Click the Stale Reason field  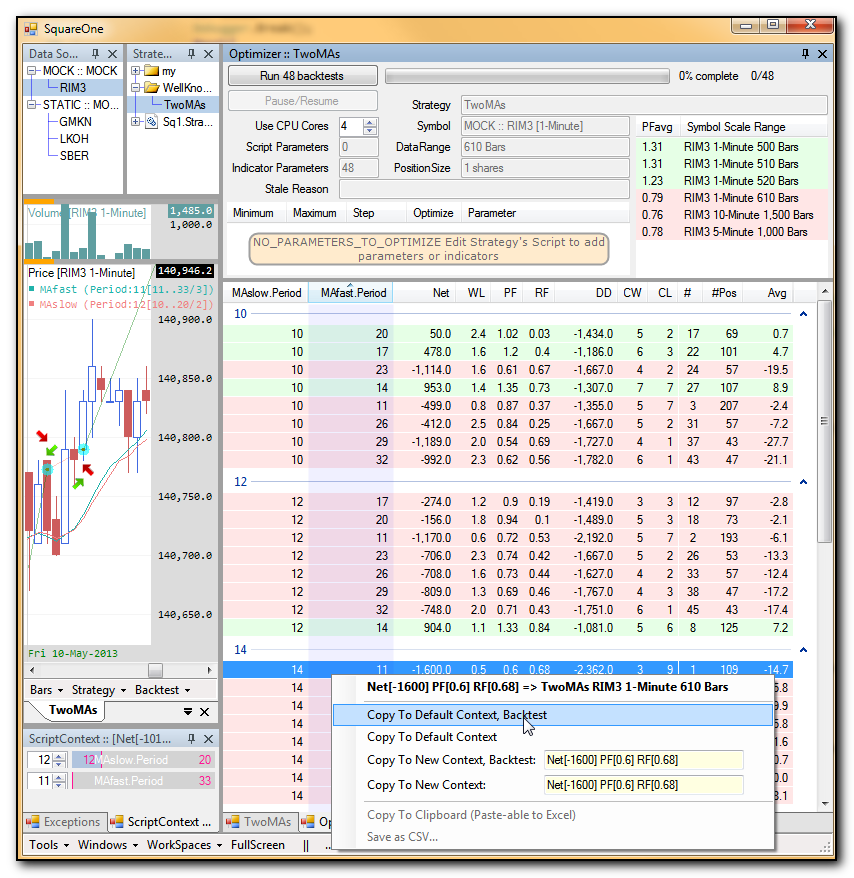(484, 189)
